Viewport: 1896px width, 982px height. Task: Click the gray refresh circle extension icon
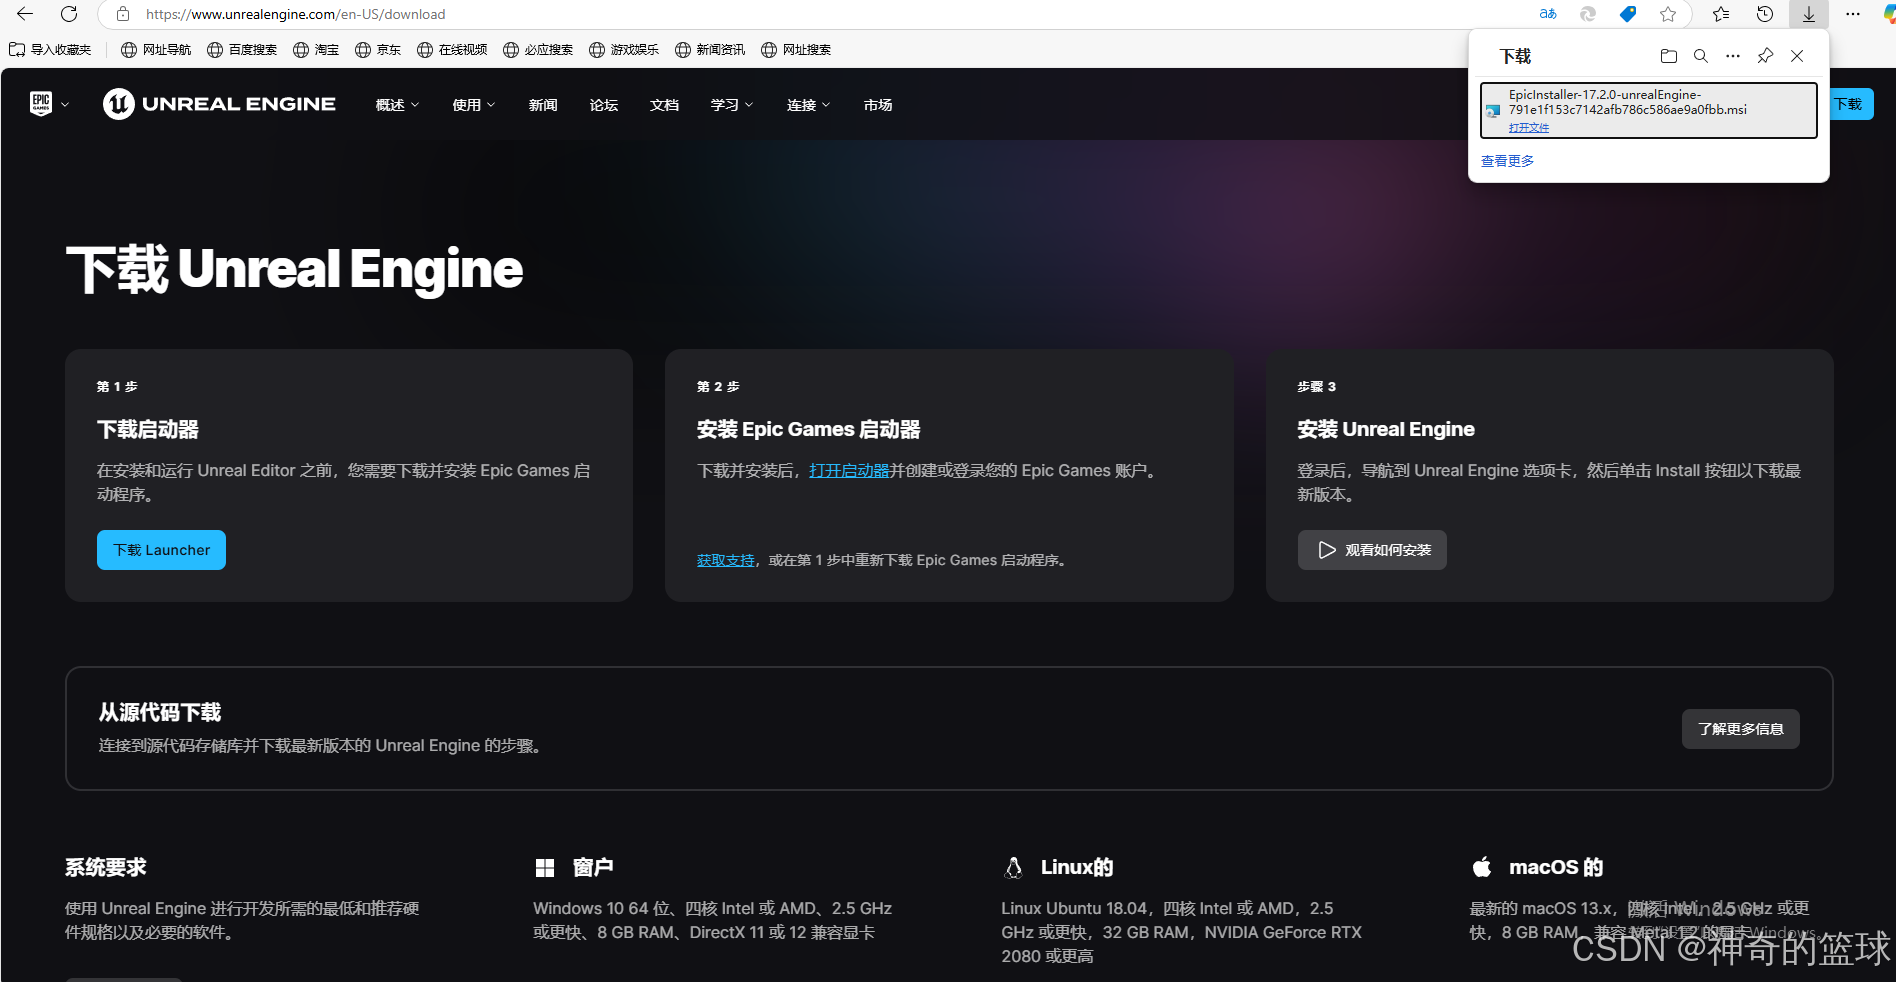[x=1588, y=14]
